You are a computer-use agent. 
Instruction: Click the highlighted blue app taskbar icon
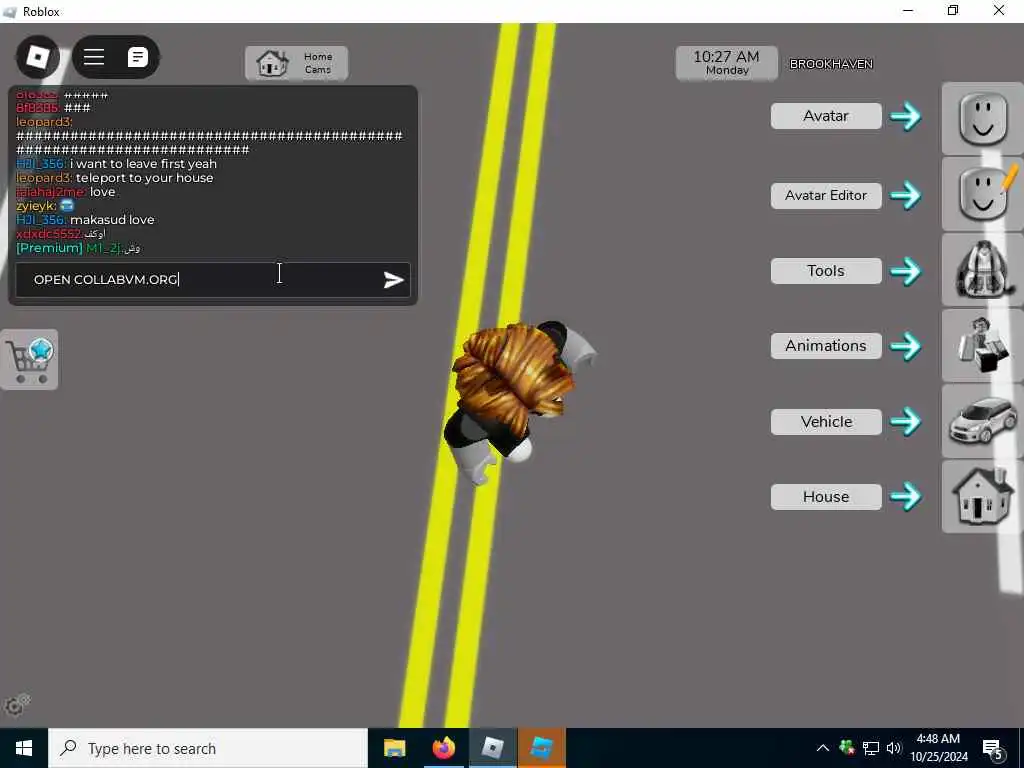point(541,748)
